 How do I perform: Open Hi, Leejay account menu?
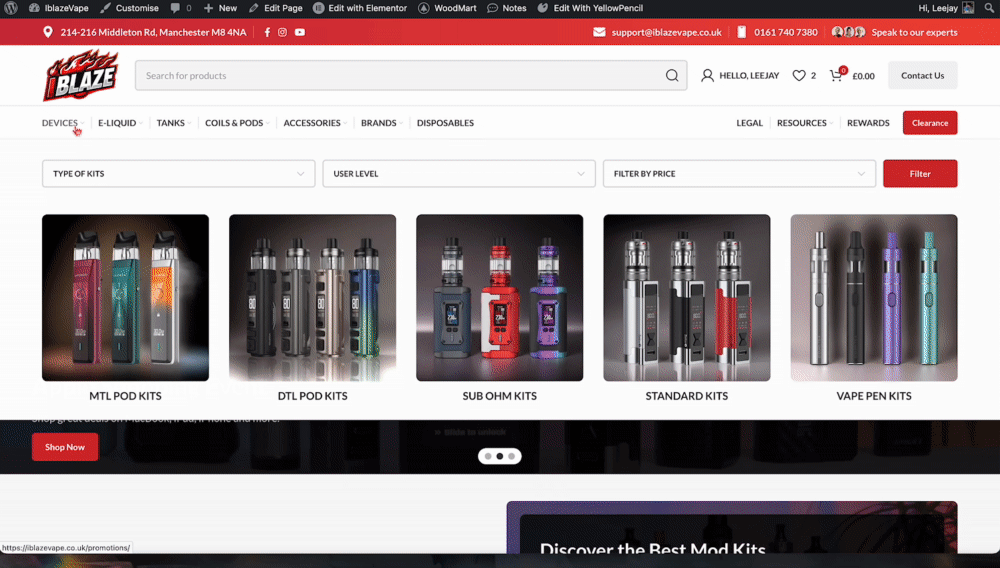click(946, 8)
